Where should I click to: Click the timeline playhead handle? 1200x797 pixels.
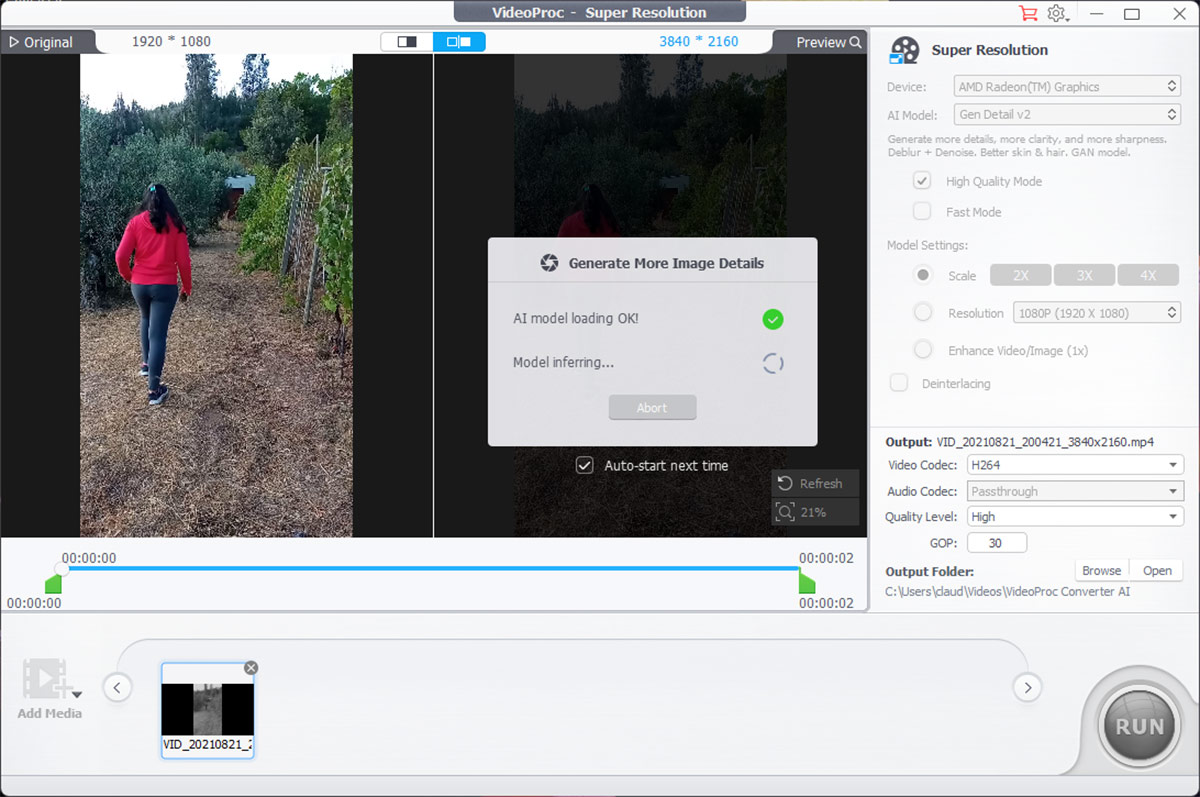[x=62, y=568]
